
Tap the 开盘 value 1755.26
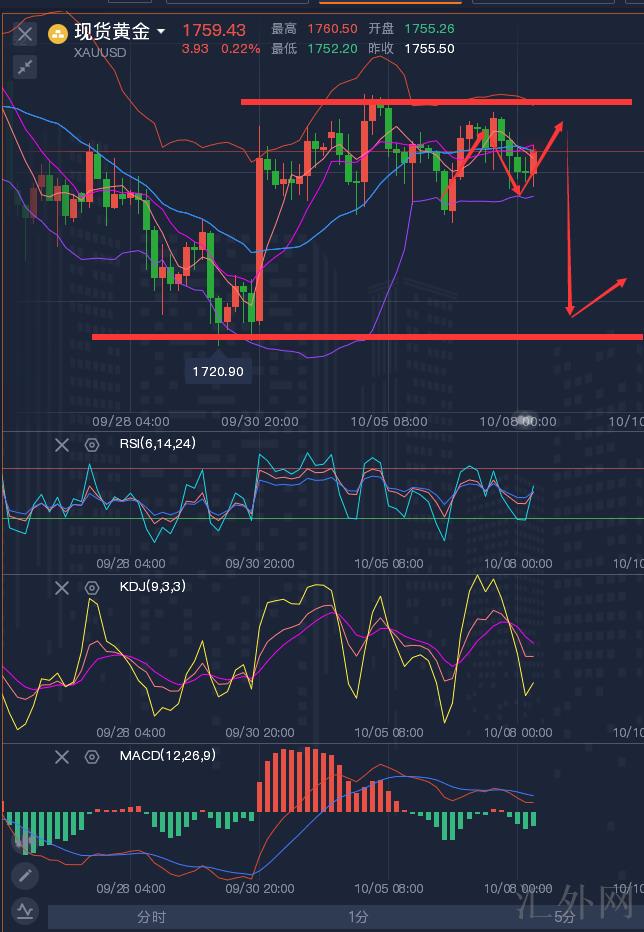(x=429, y=29)
